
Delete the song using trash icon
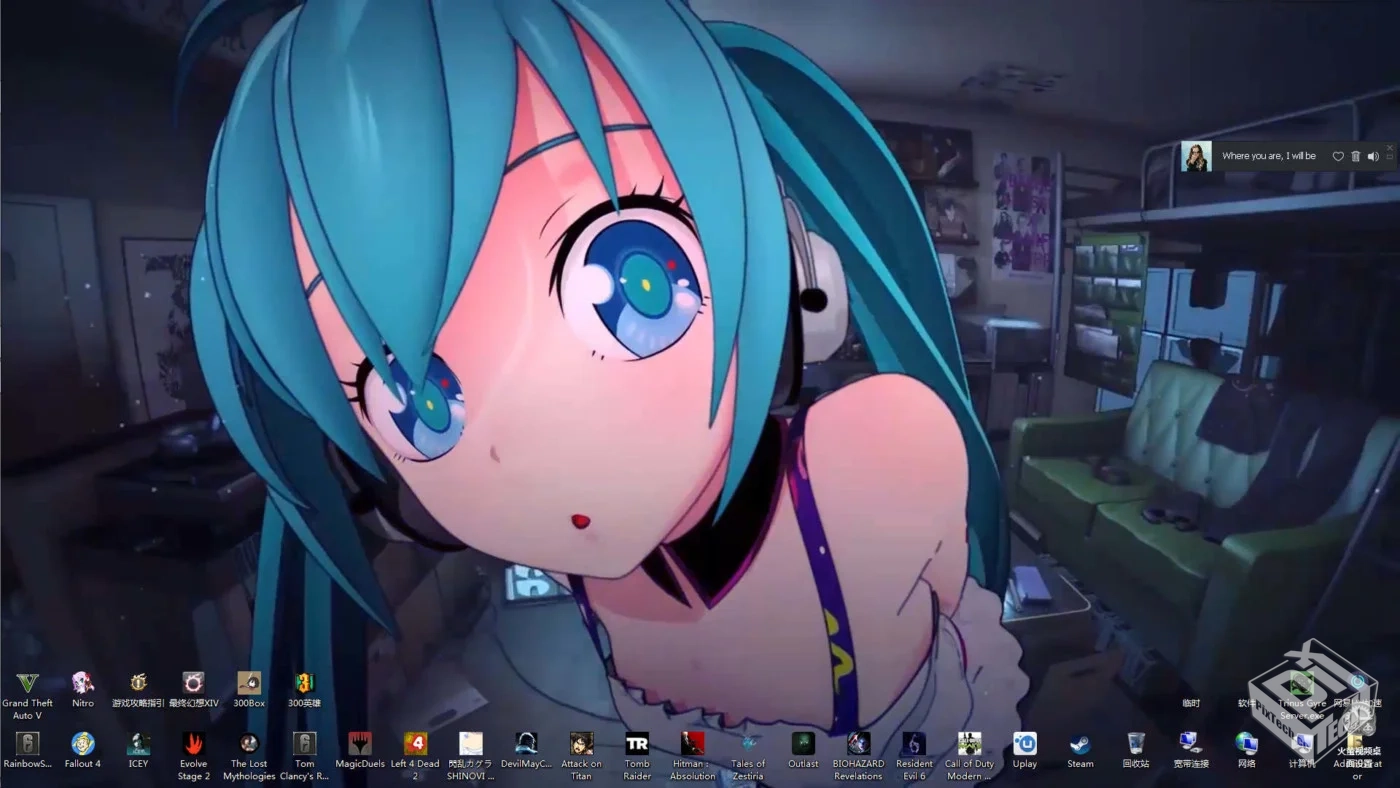coord(1356,156)
